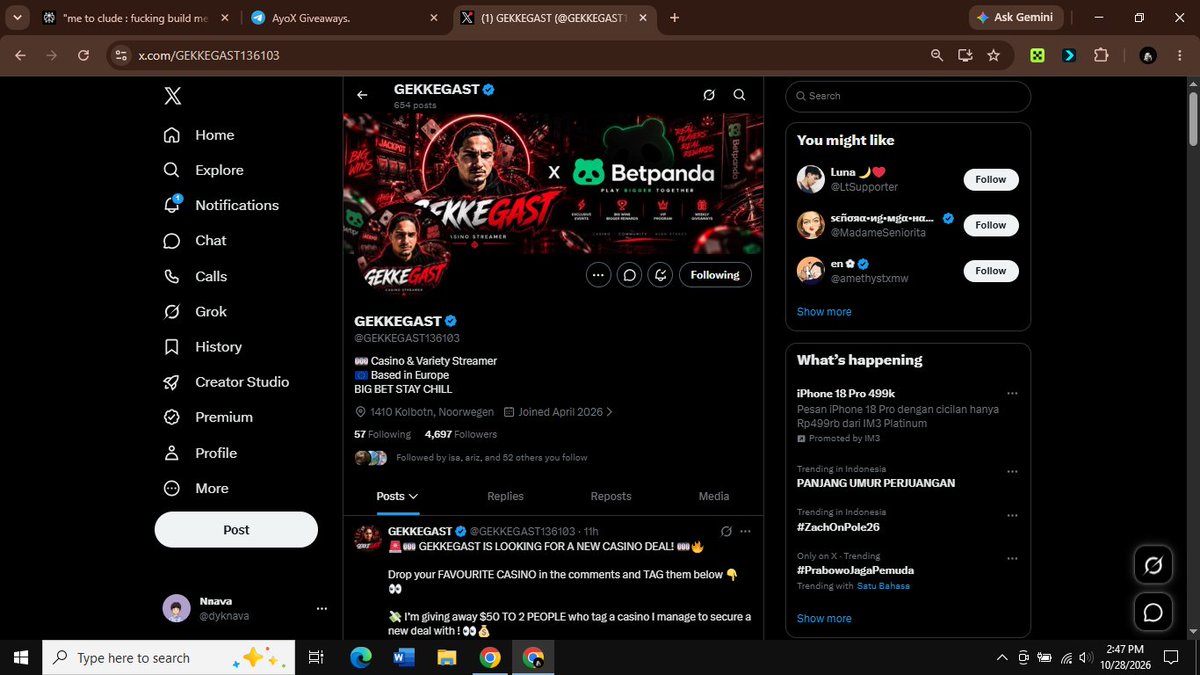Toggle the Following button on GEKKEGAST
1200x675 pixels.
[715, 275]
